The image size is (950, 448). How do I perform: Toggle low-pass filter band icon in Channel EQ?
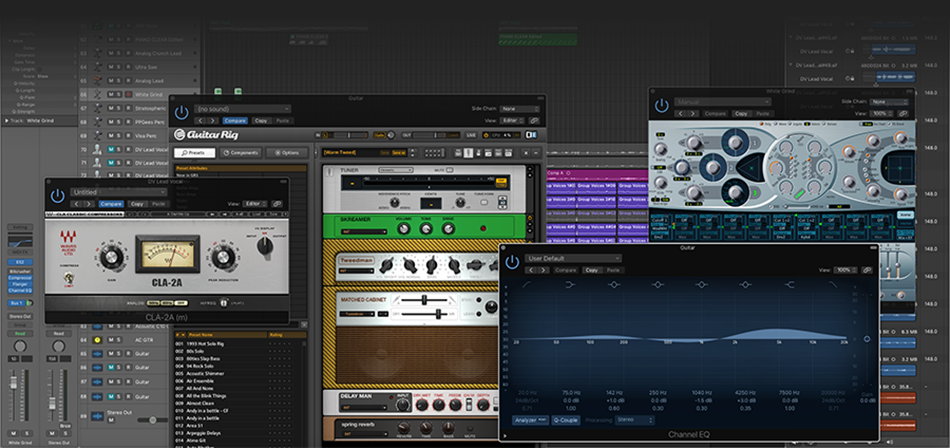[832, 284]
